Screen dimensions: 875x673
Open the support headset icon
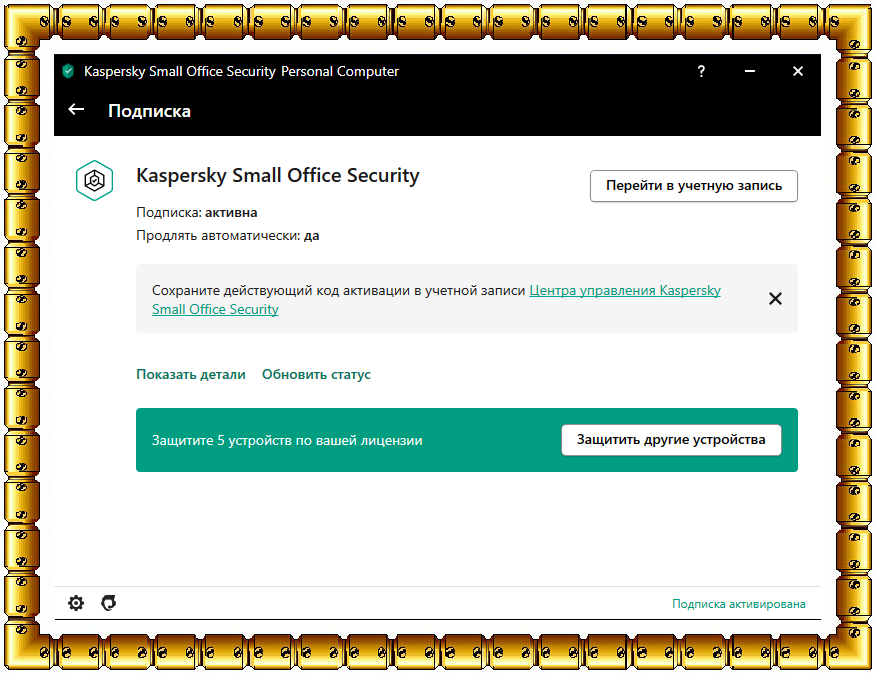[108, 603]
